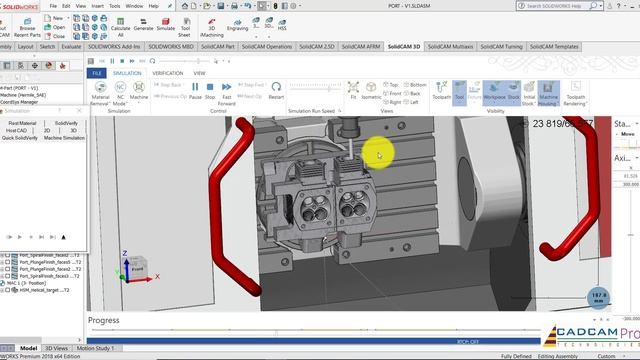Expand the HSM_Helical_target tree item
Viewport: 640px width, 360px height.
pyautogui.click(x=2, y=290)
